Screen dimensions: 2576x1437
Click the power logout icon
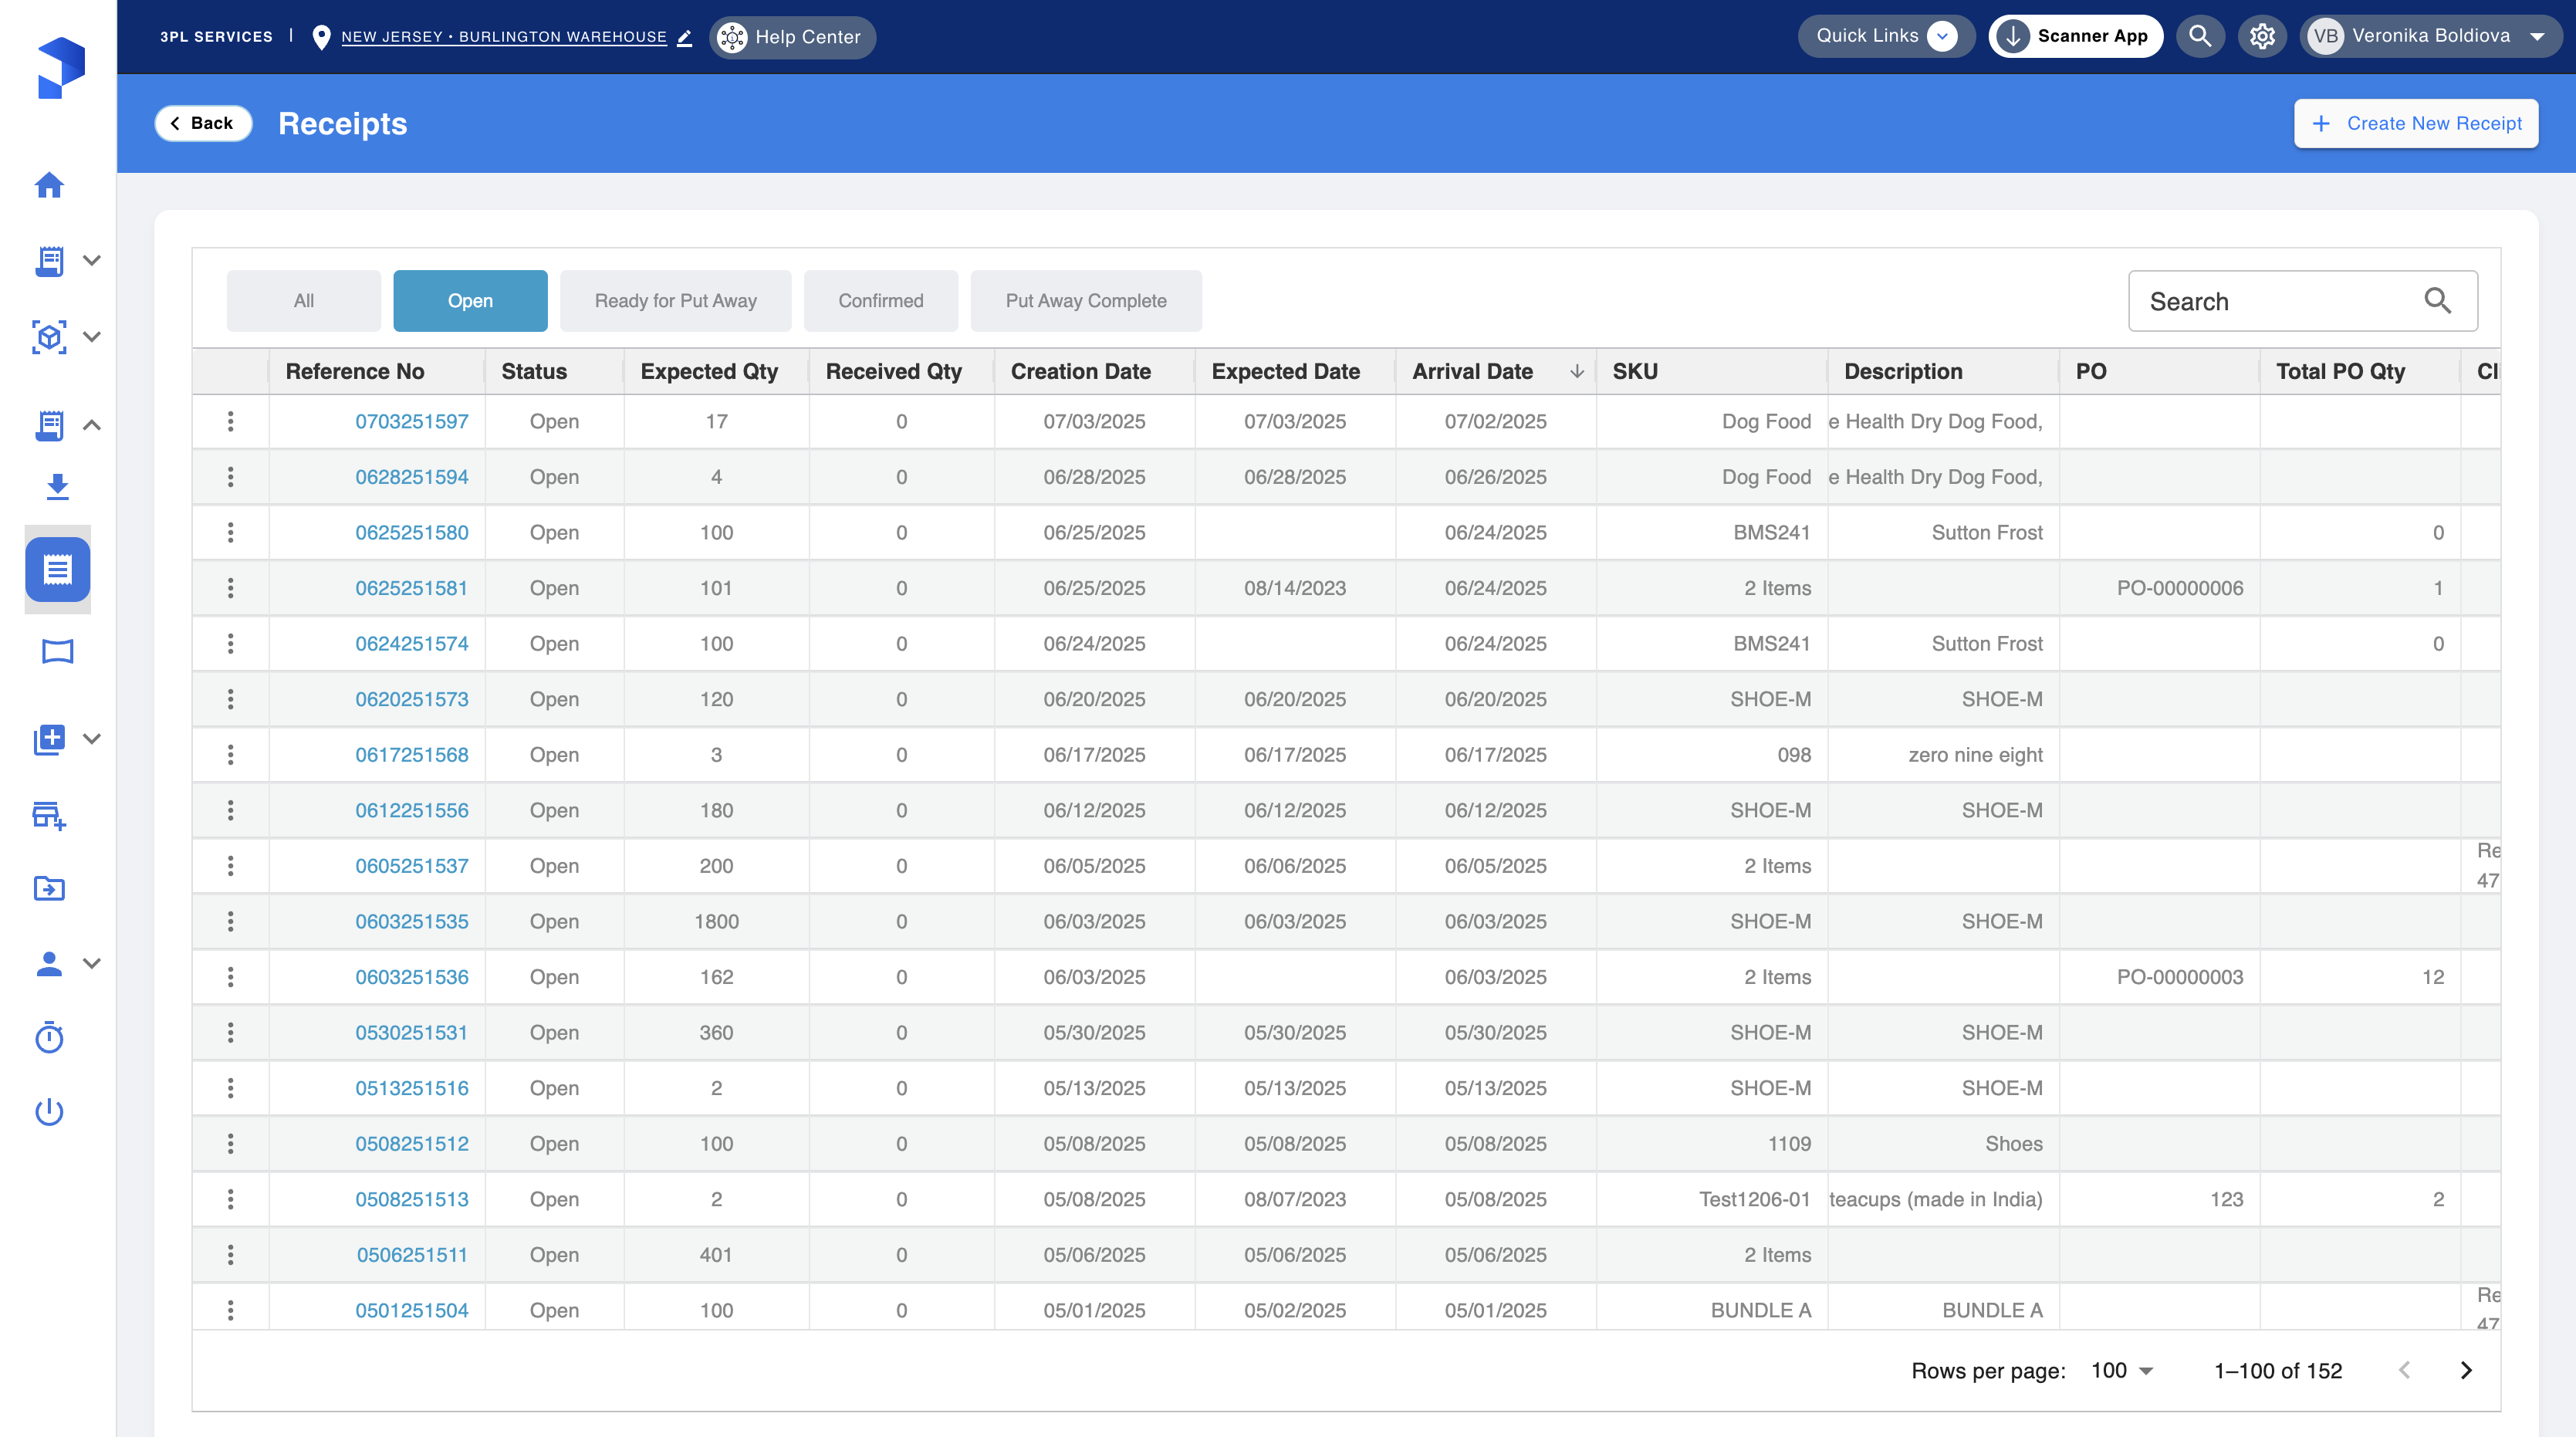pyautogui.click(x=49, y=1112)
